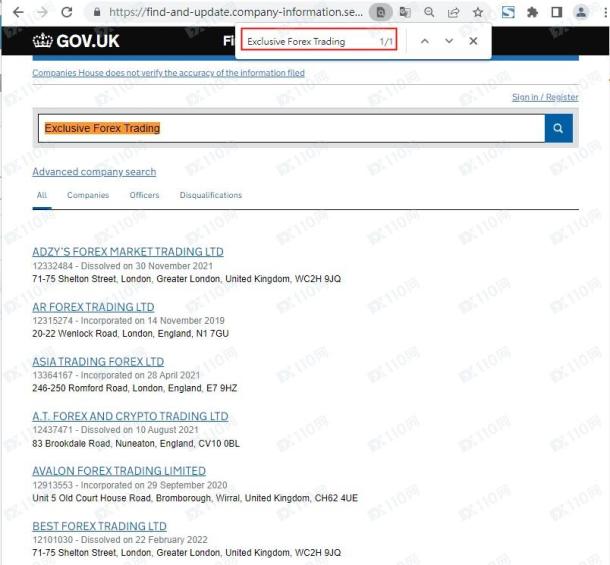Click the '1/1' find match counter
Screen dimensions: 610x565
point(386,42)
